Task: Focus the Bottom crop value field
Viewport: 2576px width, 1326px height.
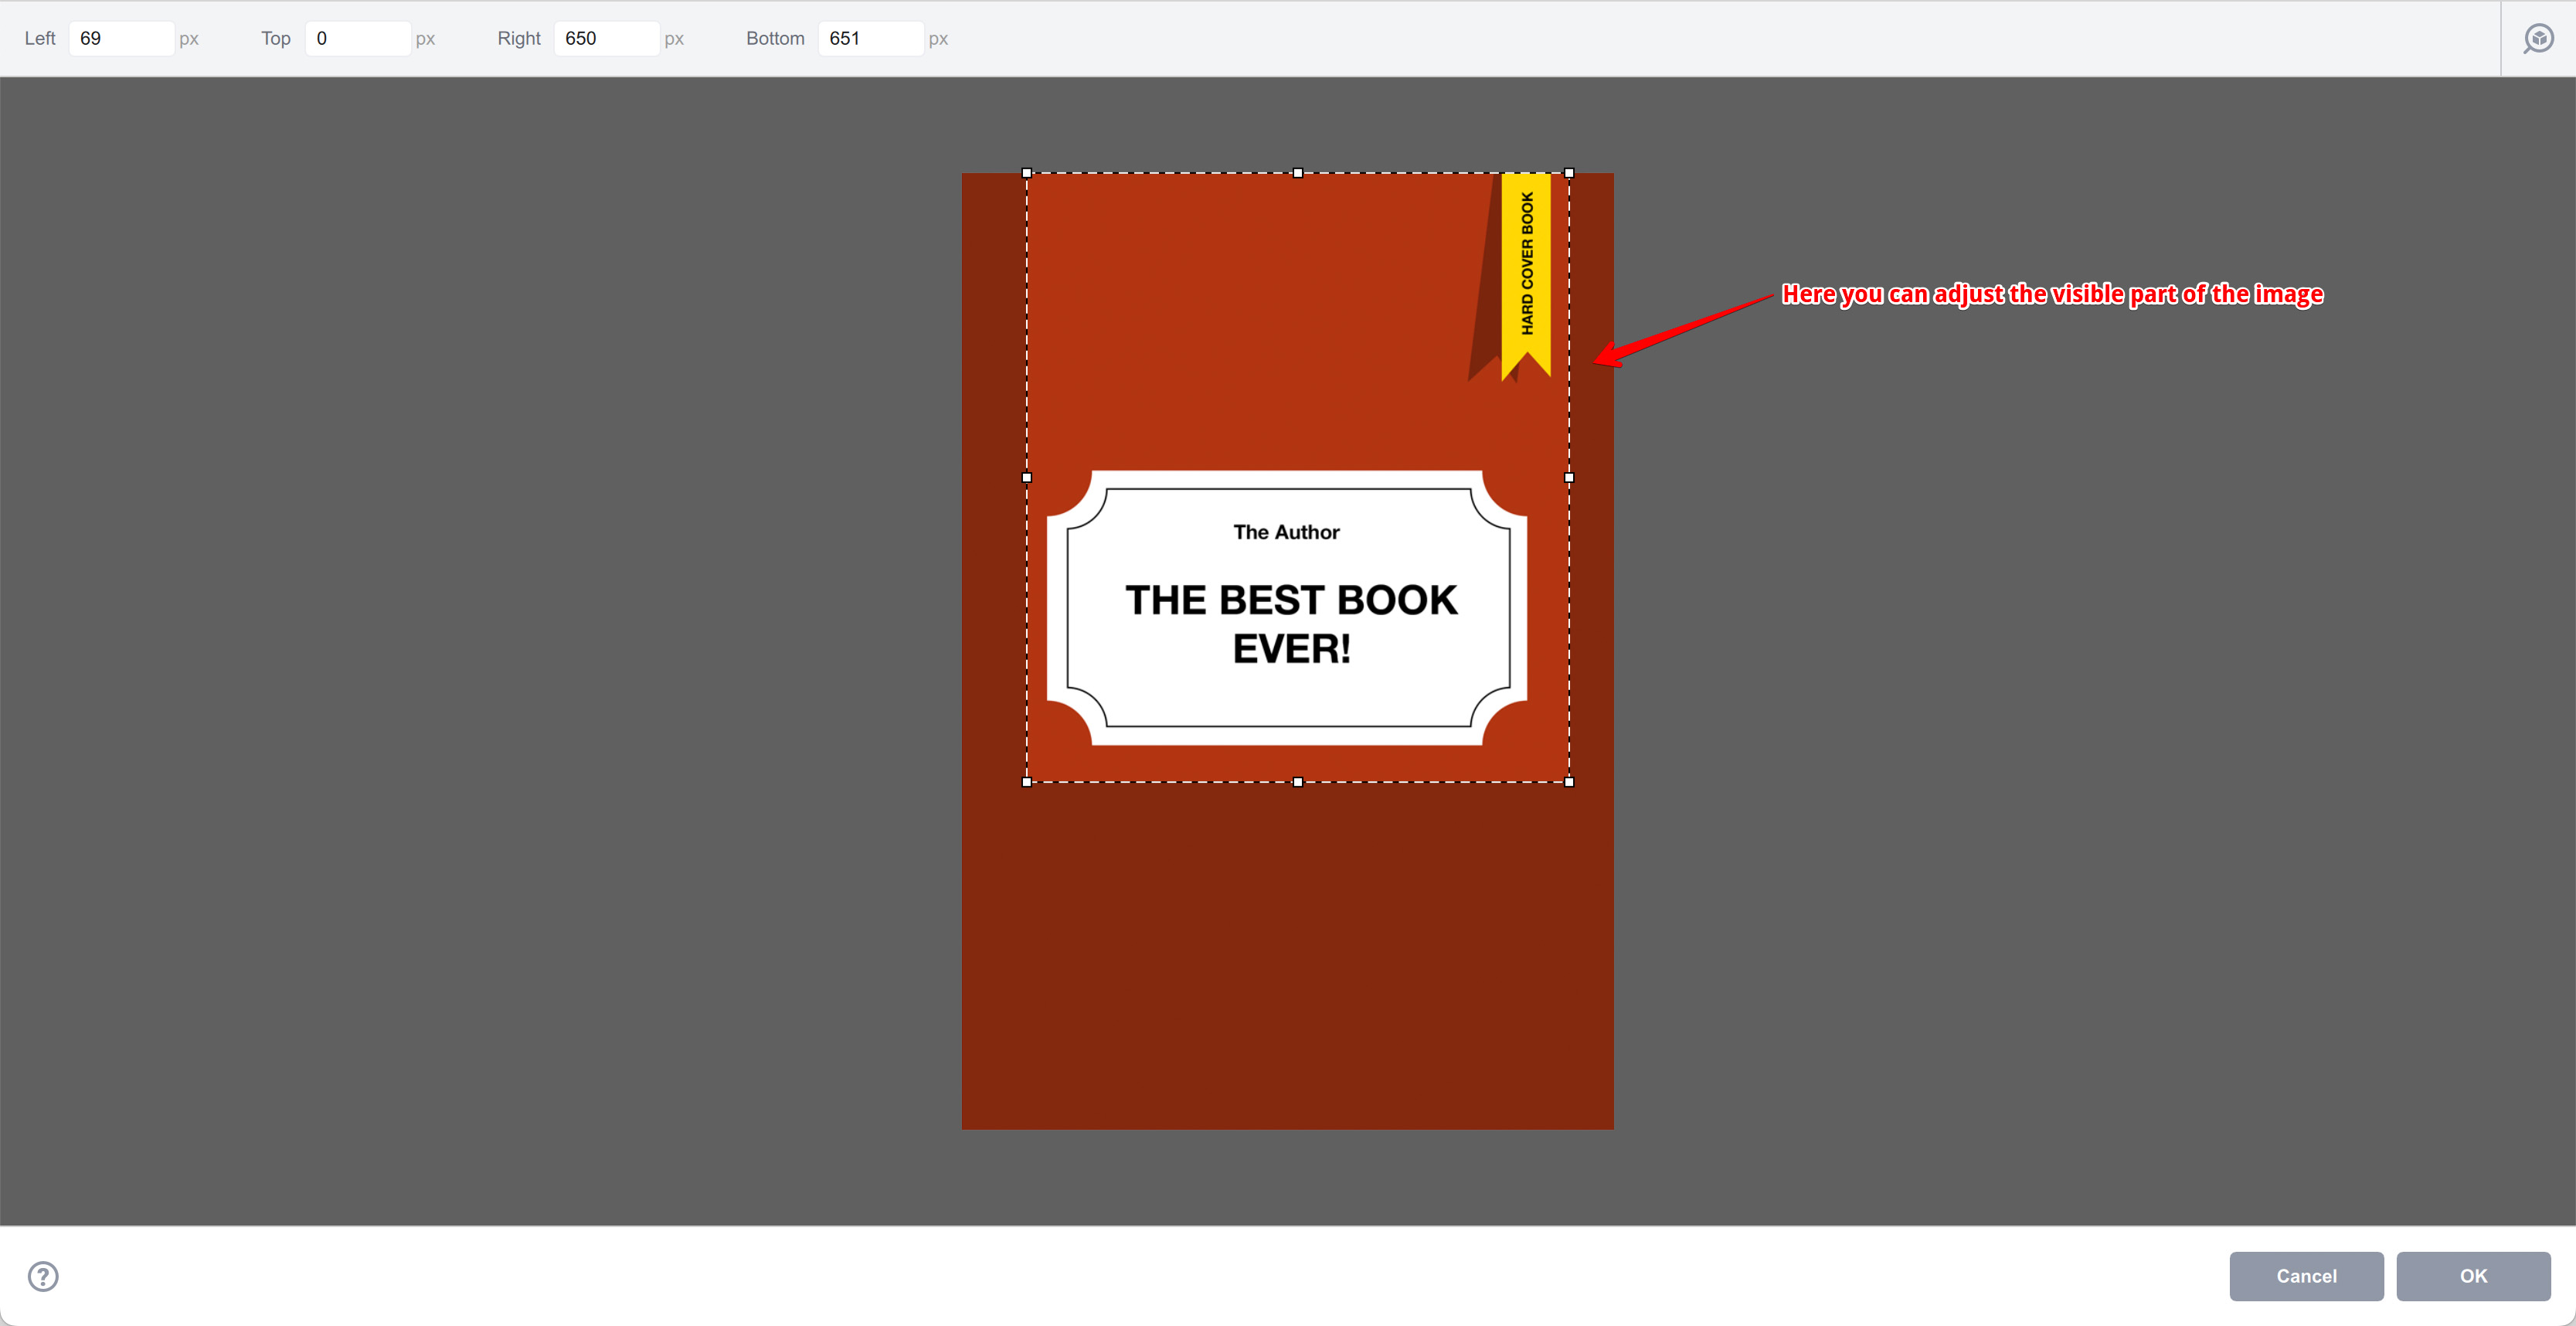Action: (x=870, y=39)
